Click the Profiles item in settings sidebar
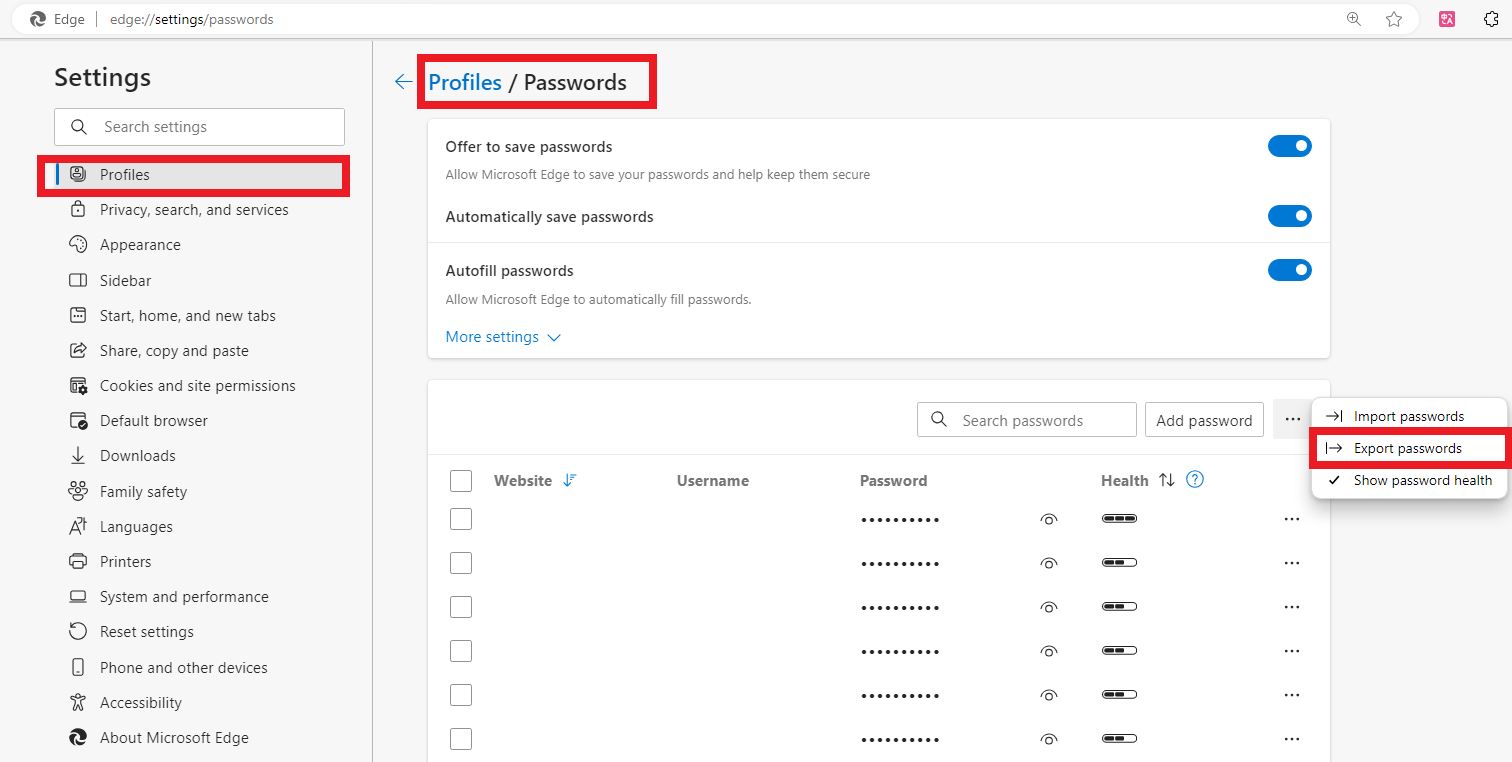 pos(194,175)
